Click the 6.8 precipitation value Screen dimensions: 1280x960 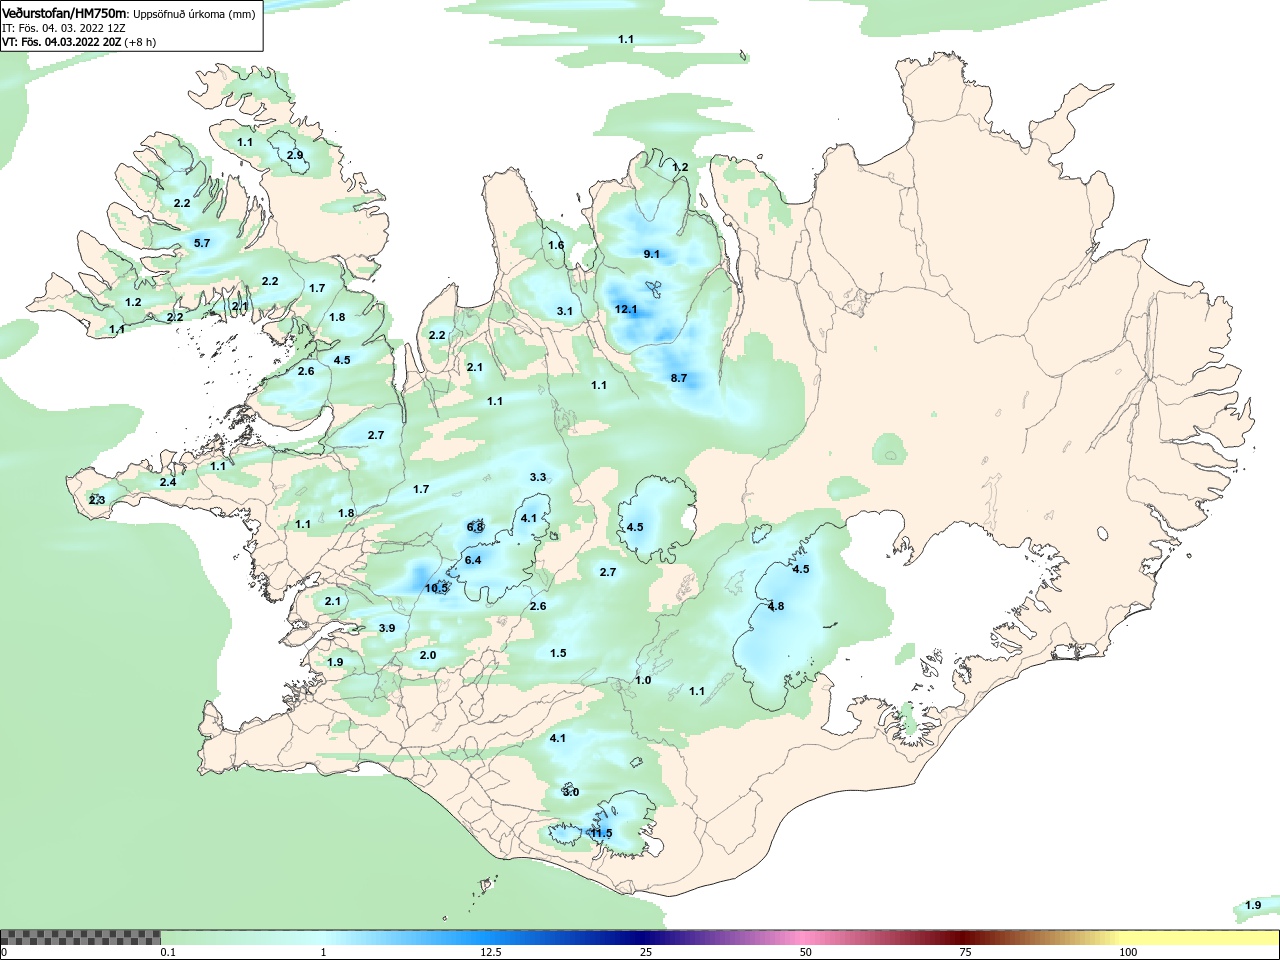[475, 527]
